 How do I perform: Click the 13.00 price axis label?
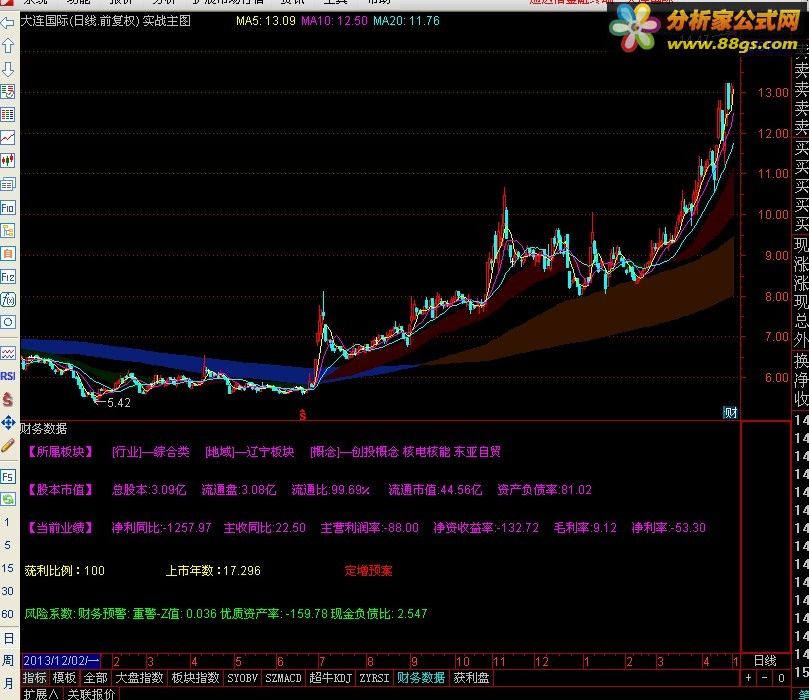(773, 92)
